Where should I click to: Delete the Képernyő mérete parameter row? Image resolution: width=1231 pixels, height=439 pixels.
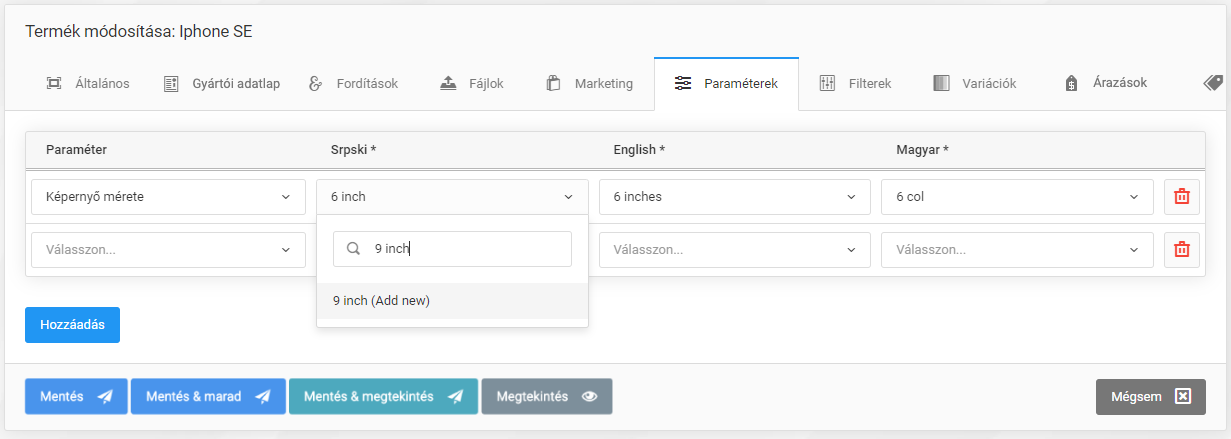point(1182,197)
